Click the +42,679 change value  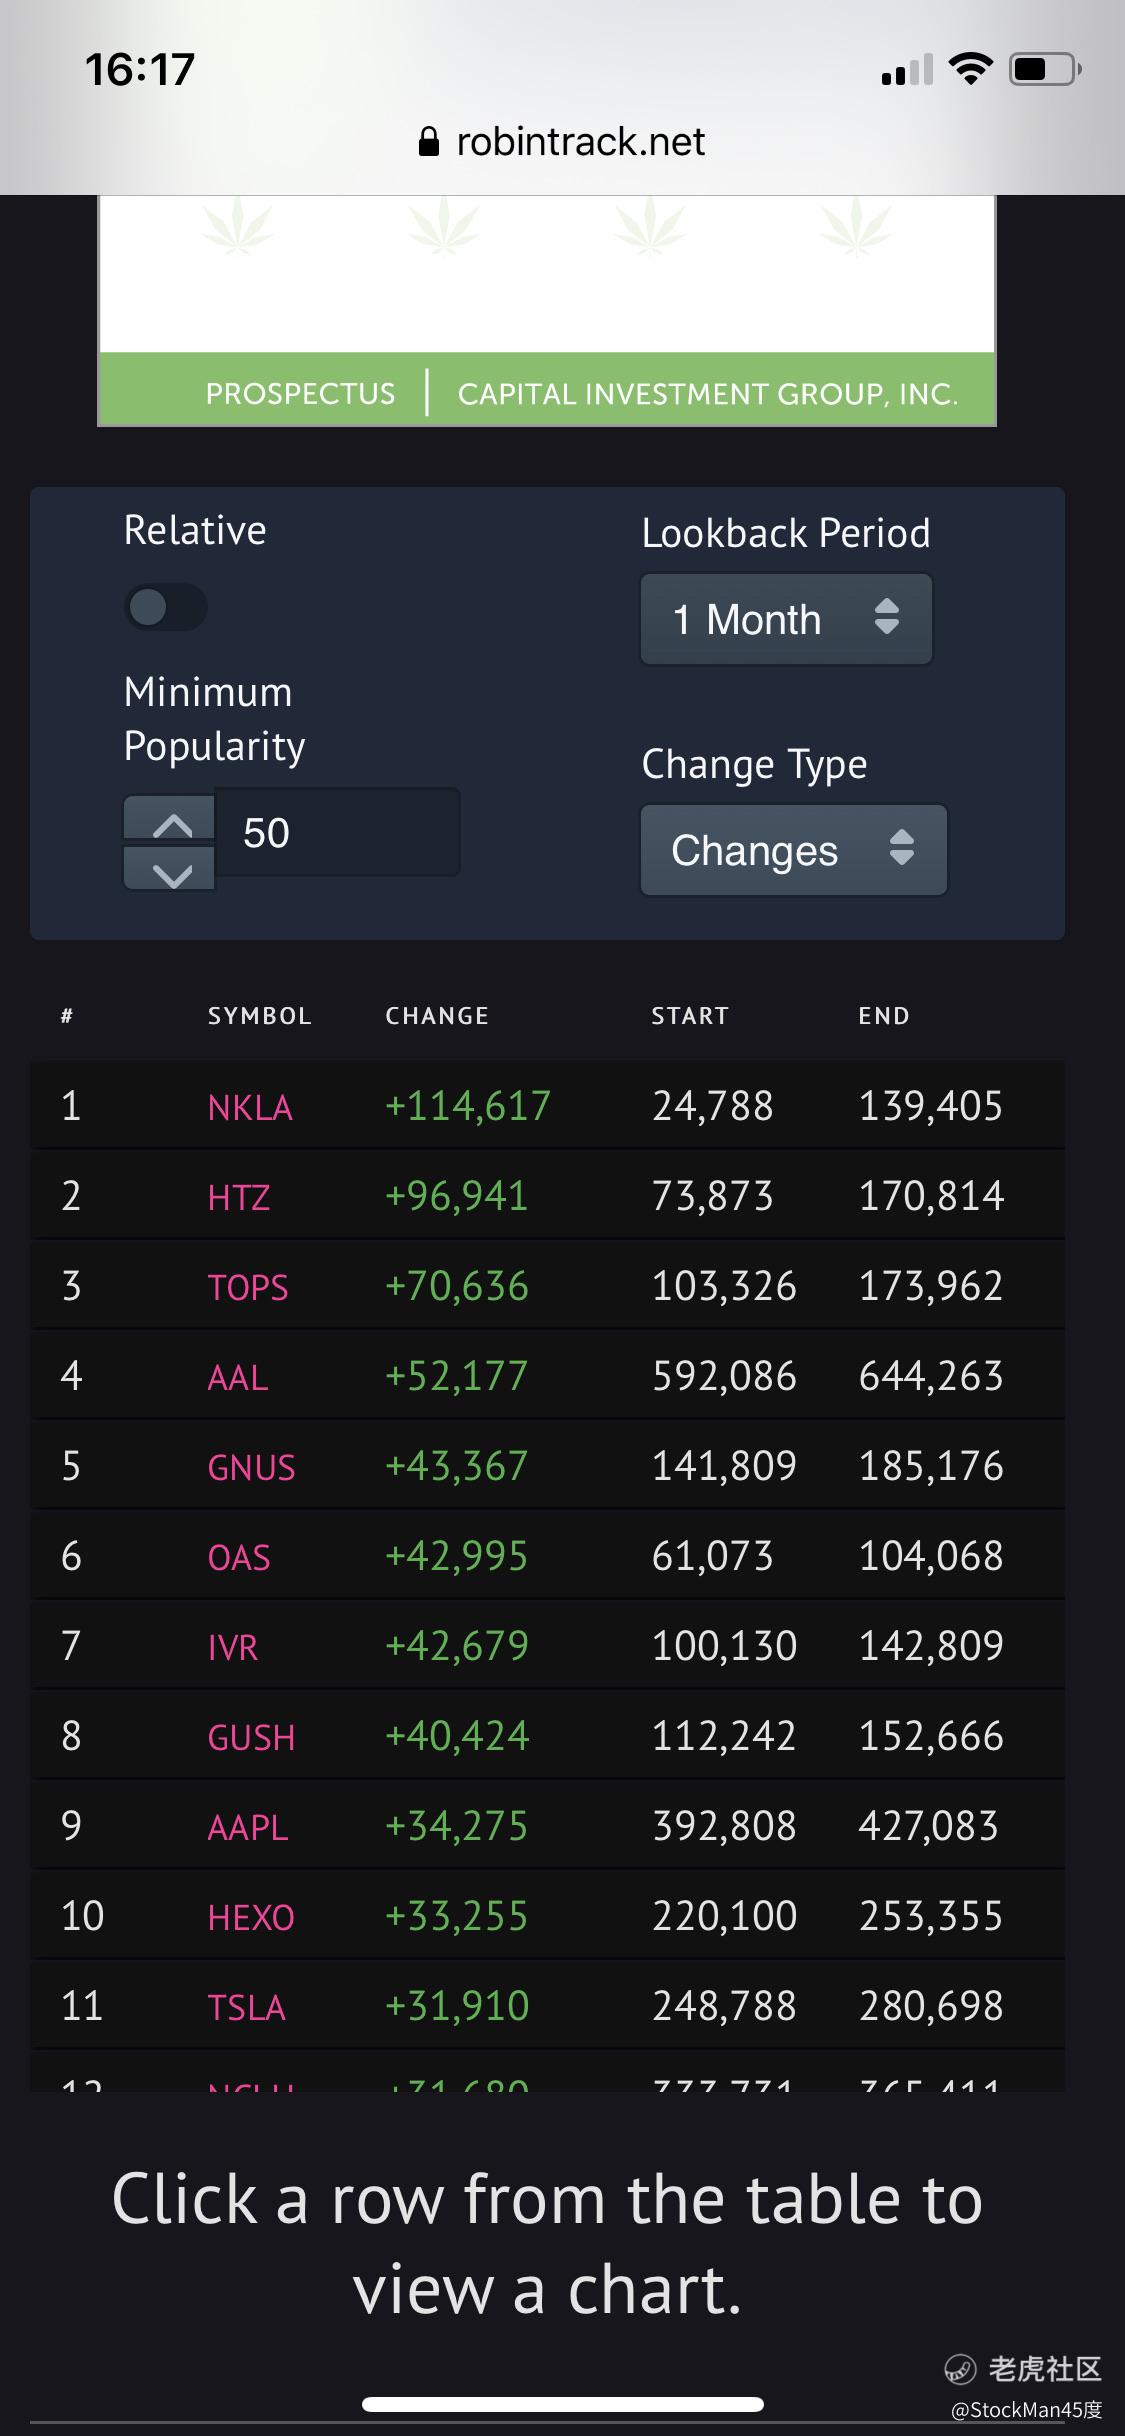457,1646
